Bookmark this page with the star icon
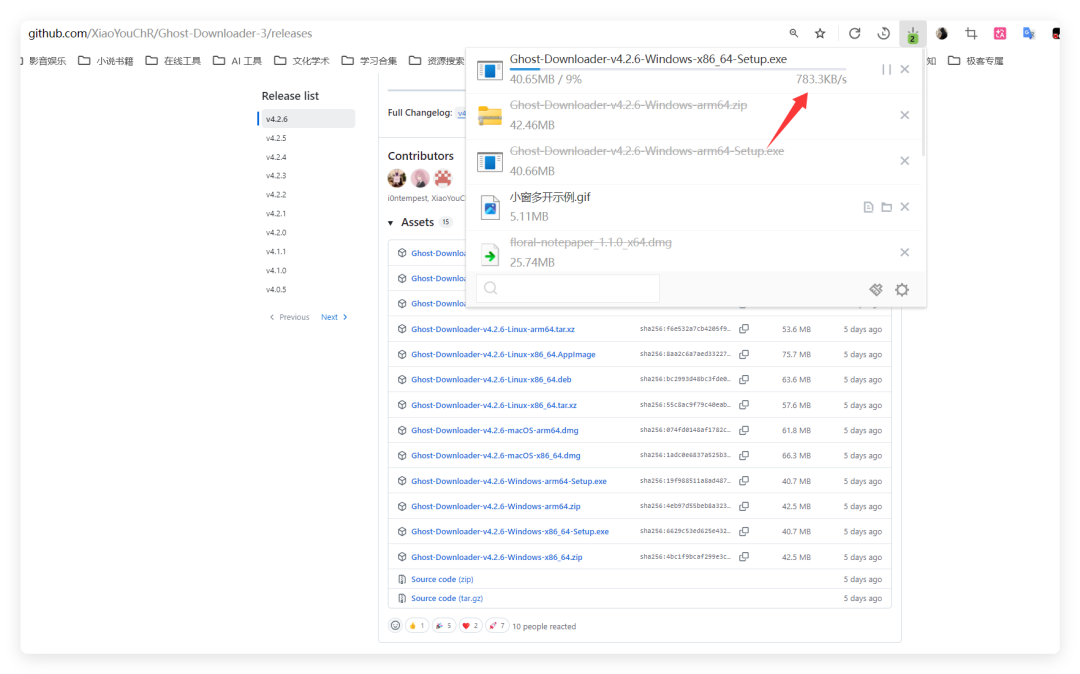 [x=820, y=33]
